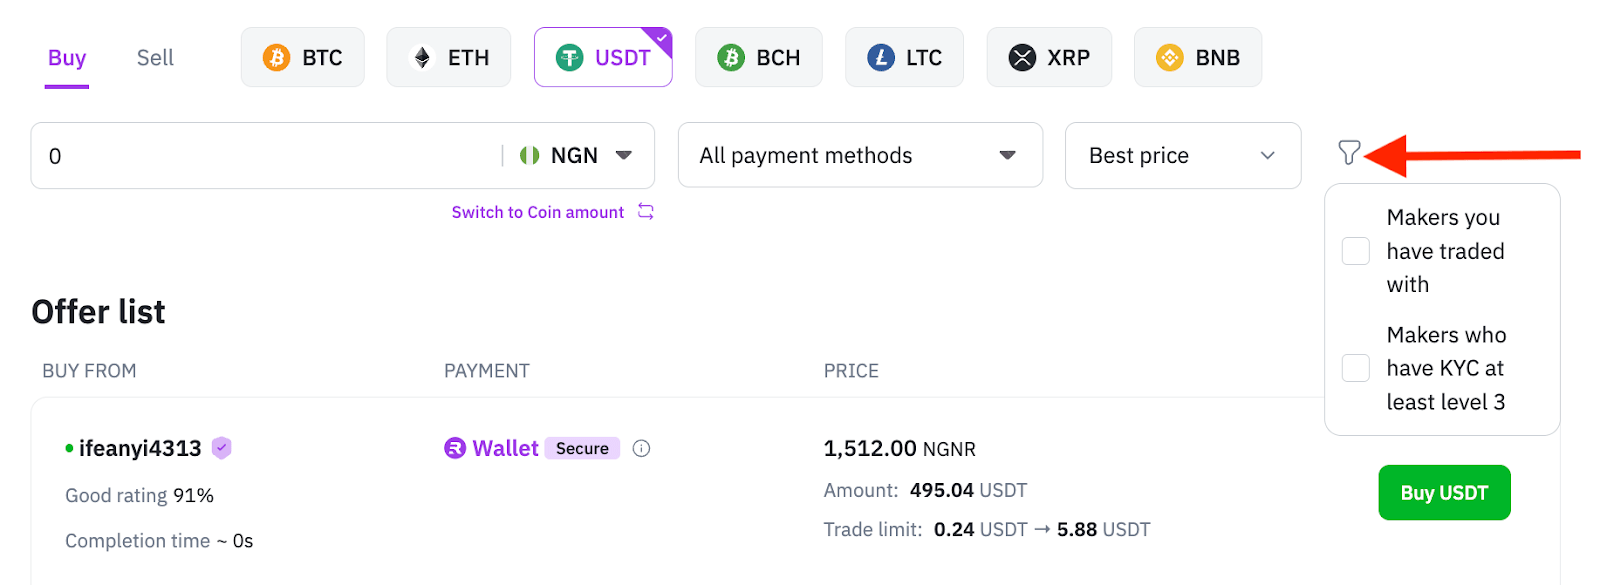Open the NGN currency dropdown
This screenshot has width=1600, height=585.
point(577,156)
